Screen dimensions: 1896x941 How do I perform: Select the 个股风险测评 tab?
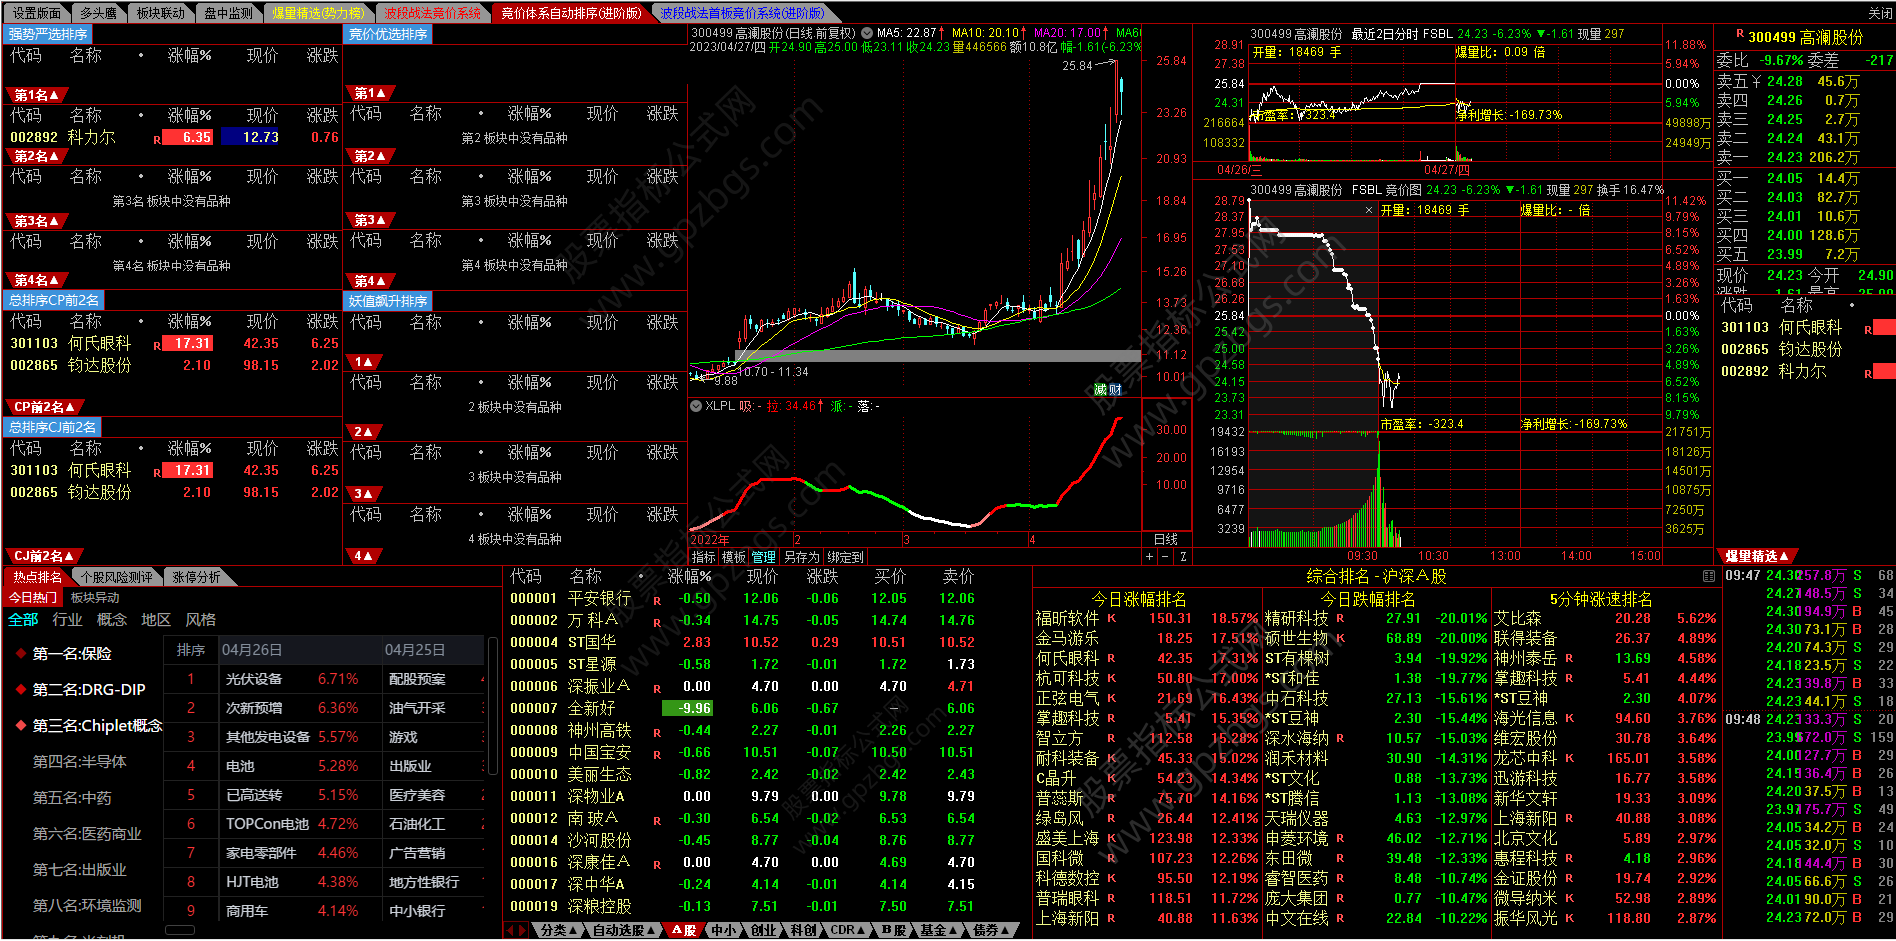point(116,577)
